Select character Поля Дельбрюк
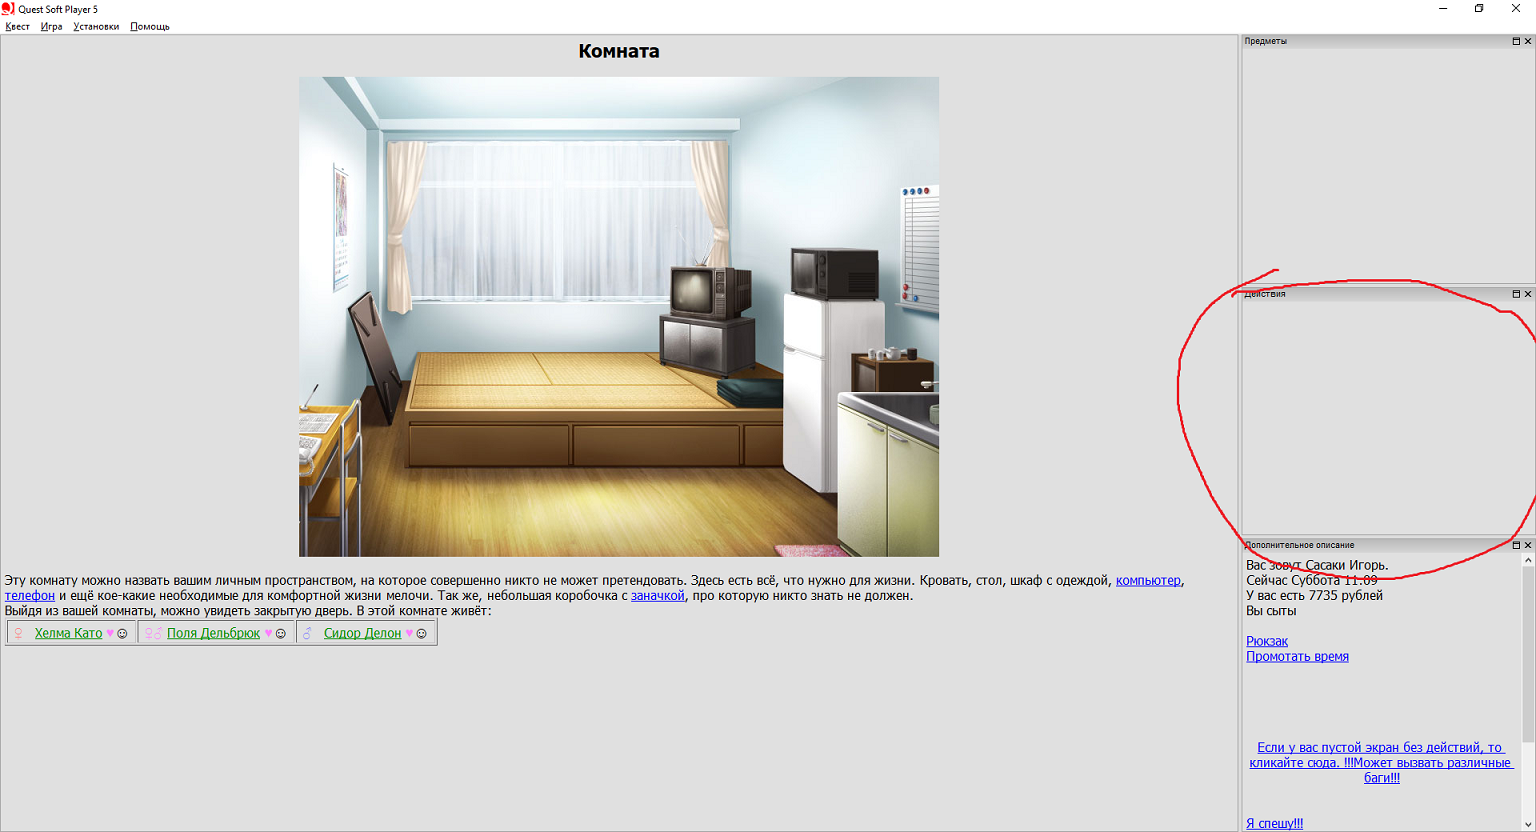Screen dimensions: 1536x832 [x=213, y=633]
